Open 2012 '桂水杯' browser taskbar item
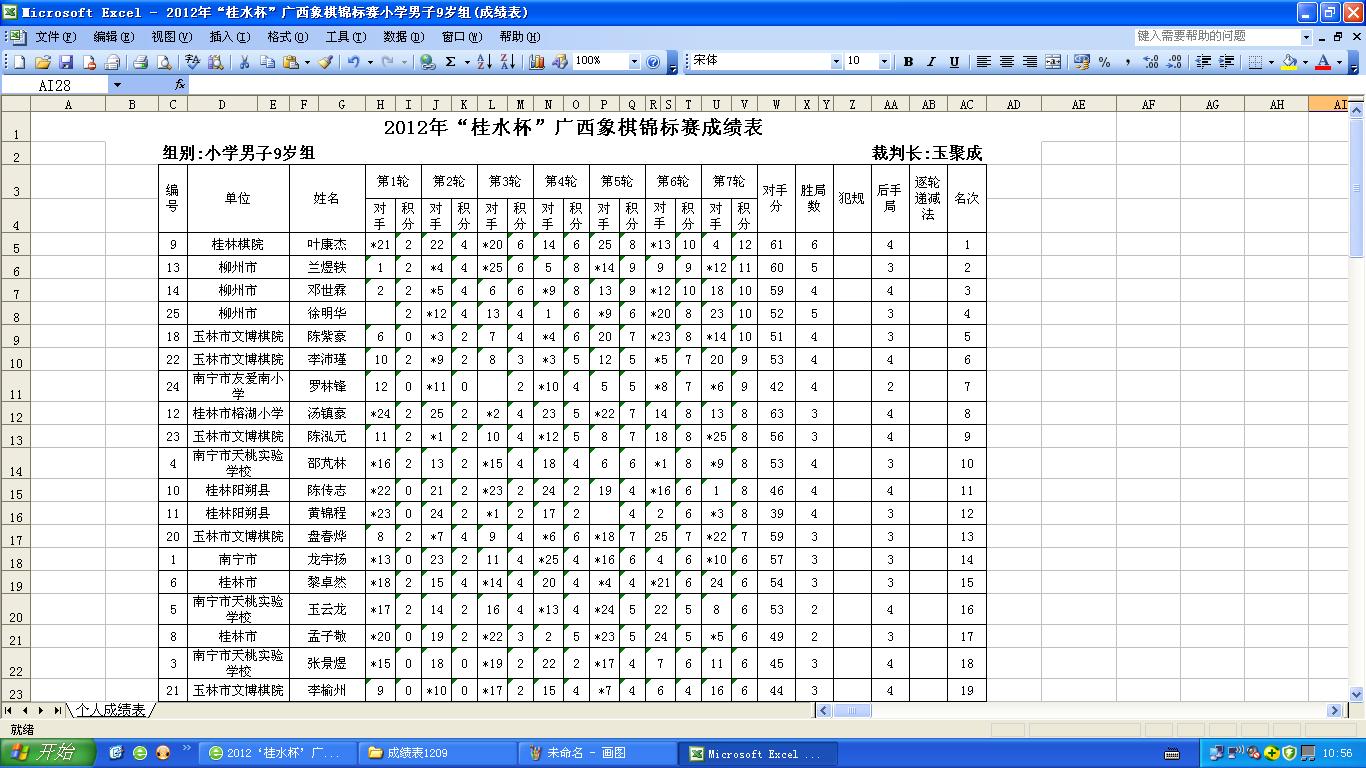 277,753
